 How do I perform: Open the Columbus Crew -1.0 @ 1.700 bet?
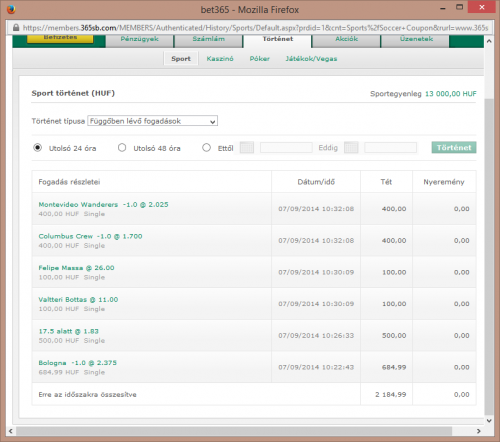(x=90, y=236)
